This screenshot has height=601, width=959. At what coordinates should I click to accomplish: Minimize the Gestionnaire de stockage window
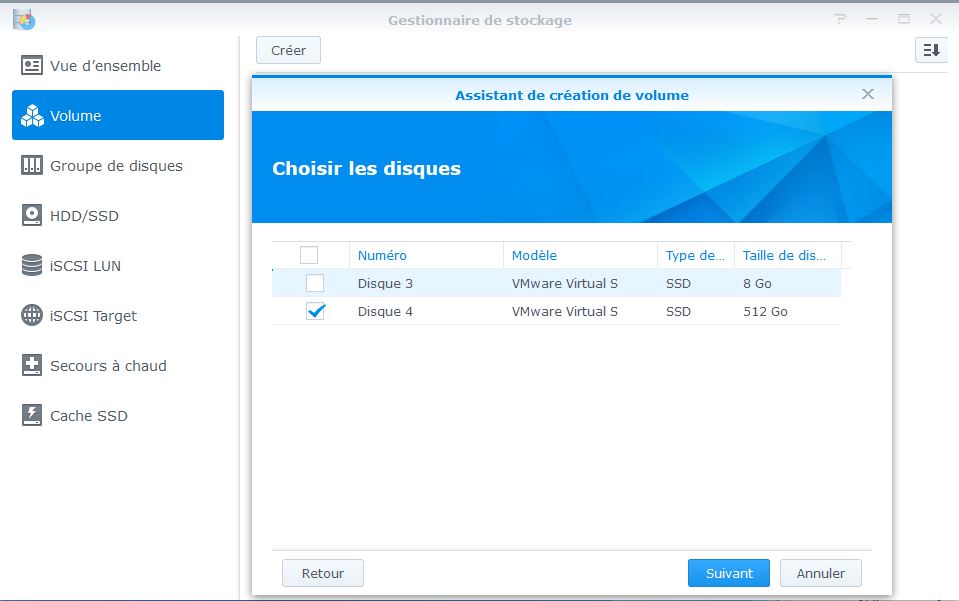click(872, 19)
